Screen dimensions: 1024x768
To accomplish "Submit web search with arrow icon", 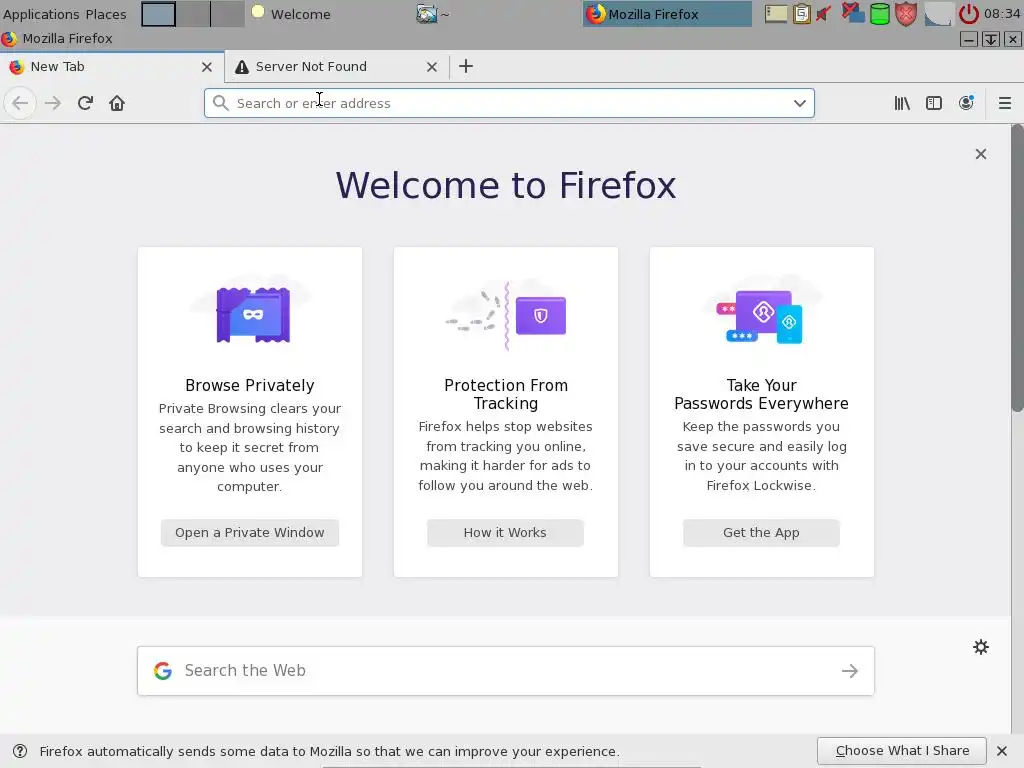I will (x=850, y=671).
